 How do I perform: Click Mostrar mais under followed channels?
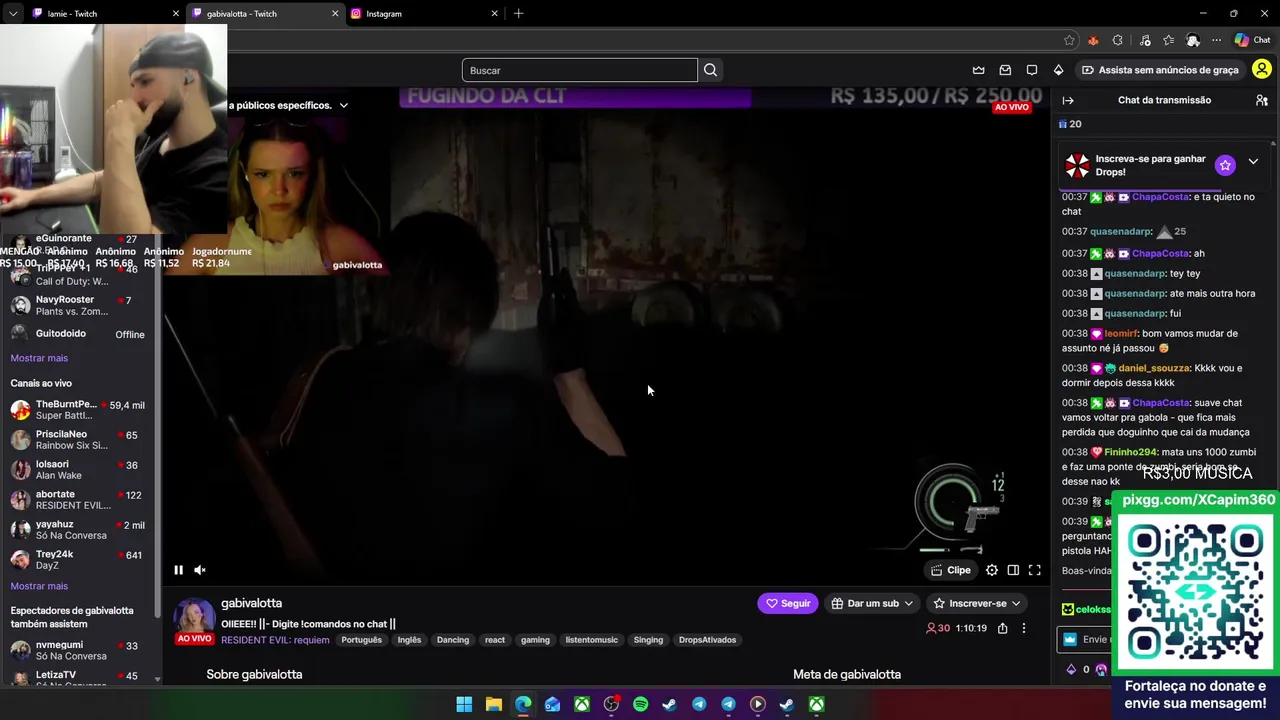point(39,358)
